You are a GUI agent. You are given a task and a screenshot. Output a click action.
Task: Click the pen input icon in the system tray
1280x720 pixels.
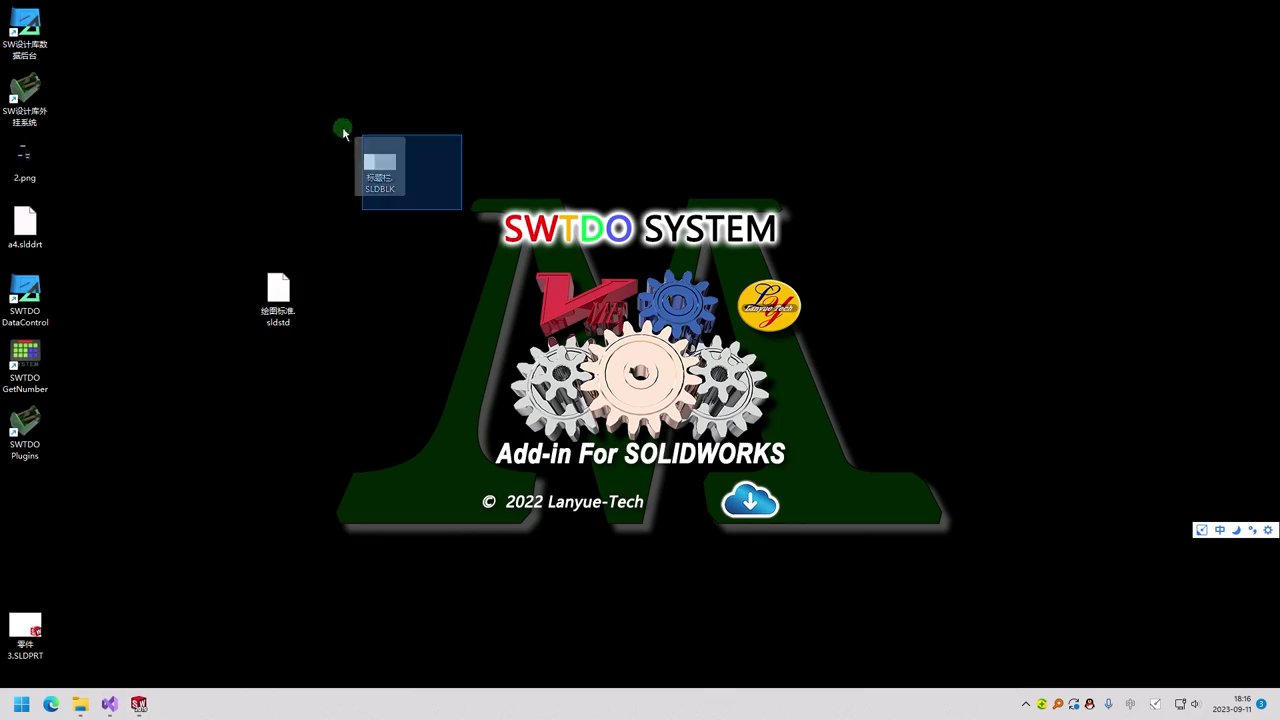pyautogui.click(x=1156, y=704)
